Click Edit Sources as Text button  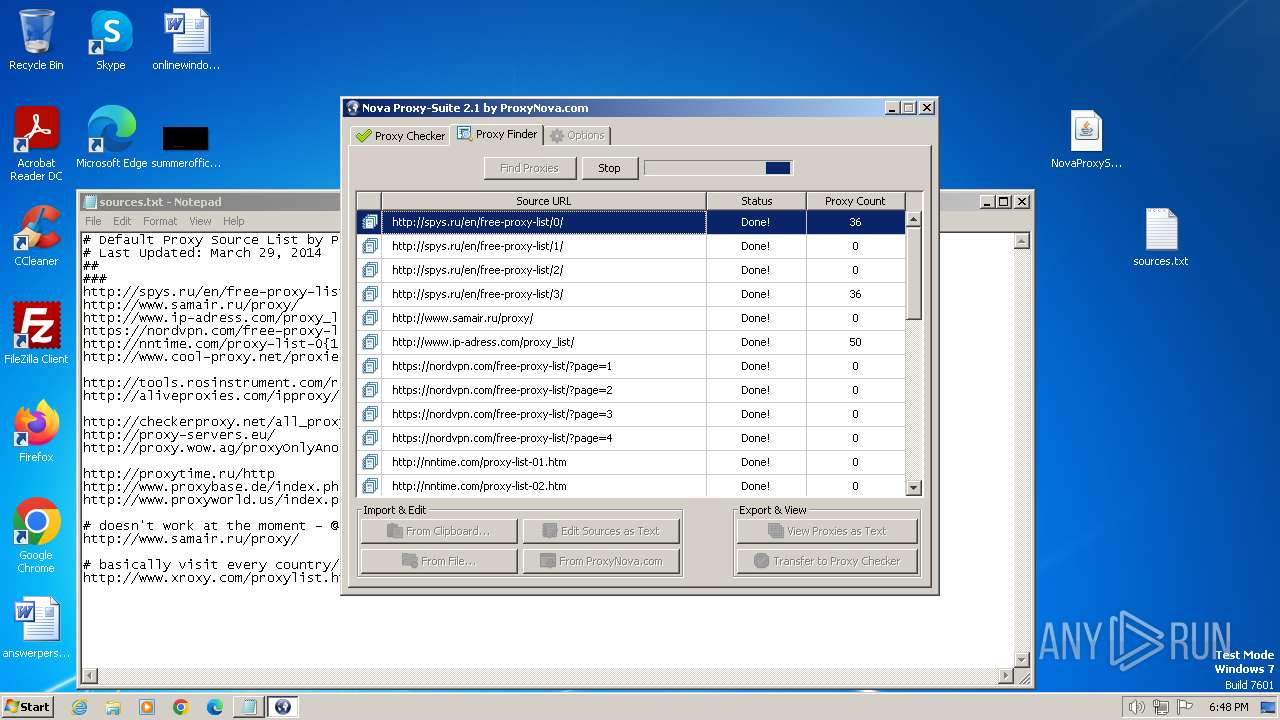(x=601, y=531)
